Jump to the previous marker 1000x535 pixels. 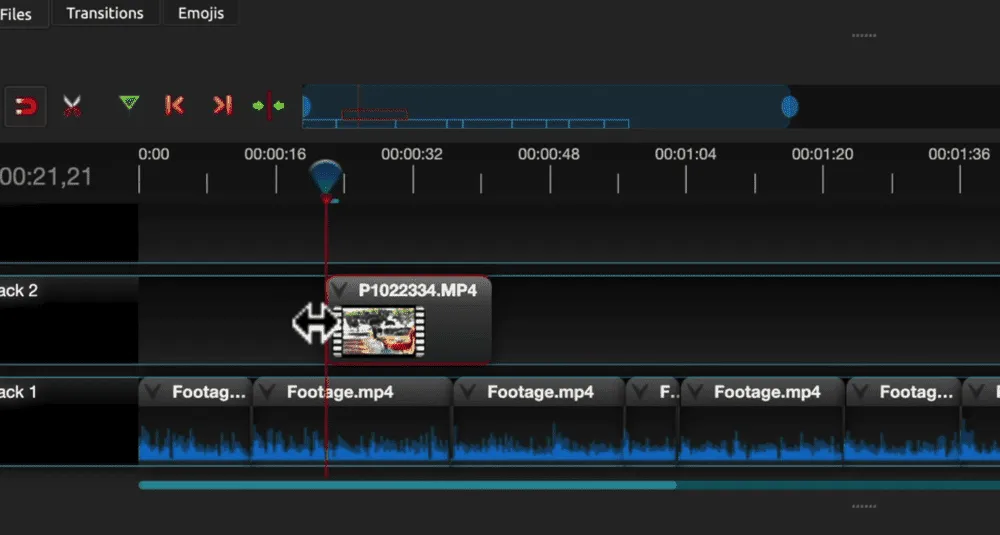(174, 105)
